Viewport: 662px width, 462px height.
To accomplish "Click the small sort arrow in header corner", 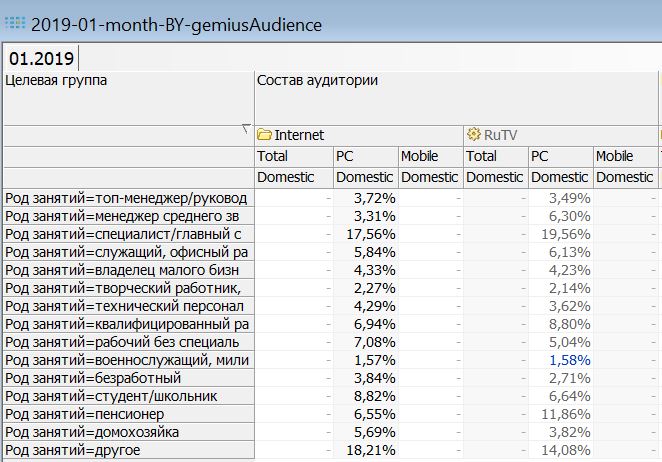I will (247, 128).
